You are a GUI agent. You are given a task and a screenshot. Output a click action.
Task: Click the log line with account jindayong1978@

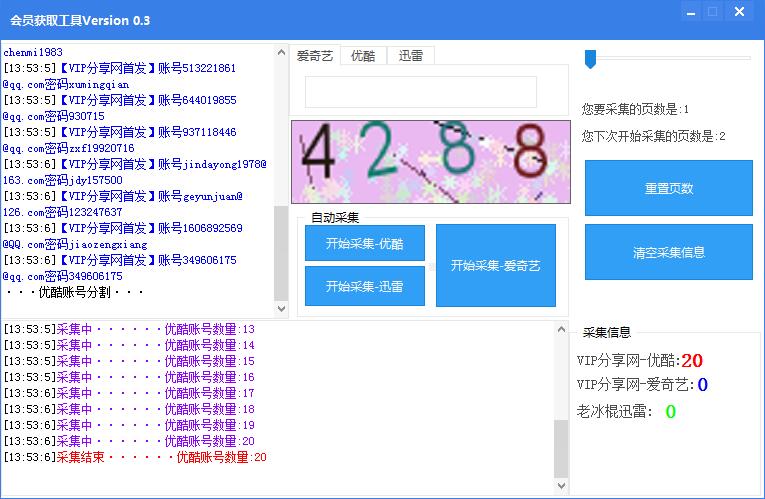point(135,164)
